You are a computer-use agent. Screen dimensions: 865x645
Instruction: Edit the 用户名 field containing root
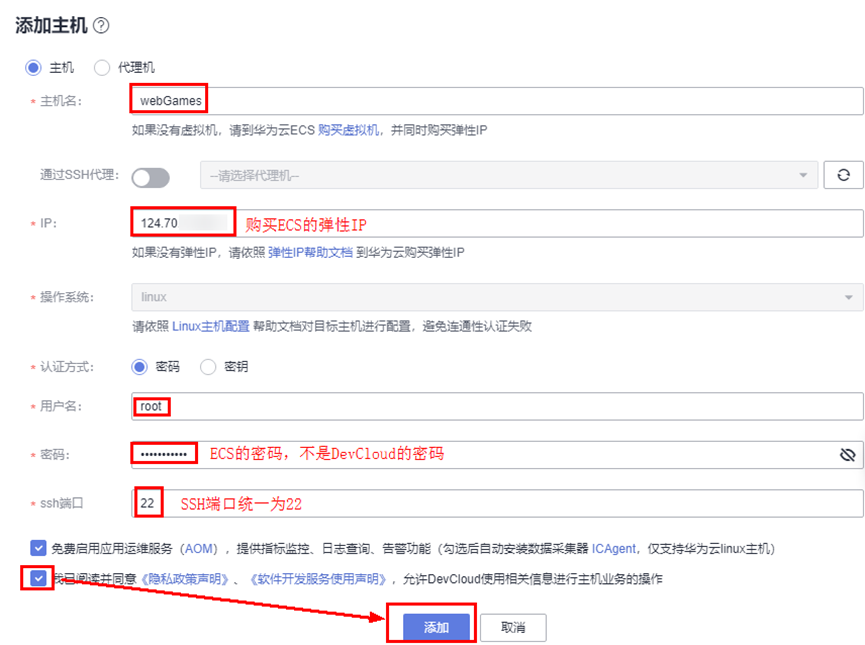tap(497, 407)
